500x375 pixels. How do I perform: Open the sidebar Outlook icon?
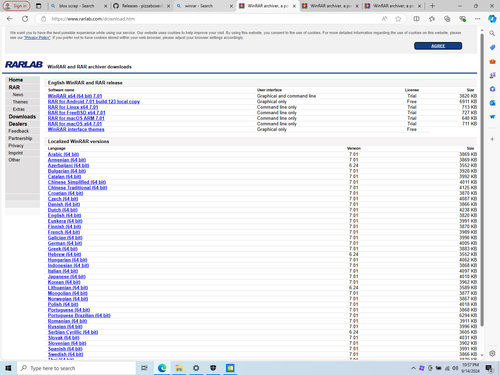(x=492, y=103)
